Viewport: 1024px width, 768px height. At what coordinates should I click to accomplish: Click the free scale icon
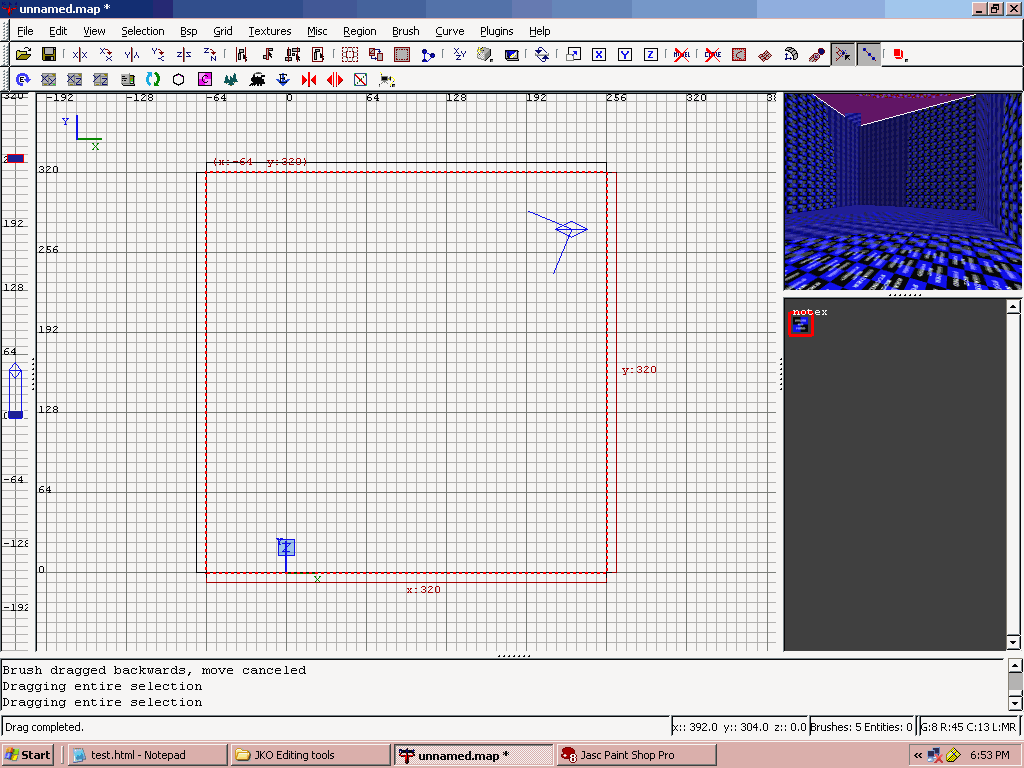click(x=573, y=55)
